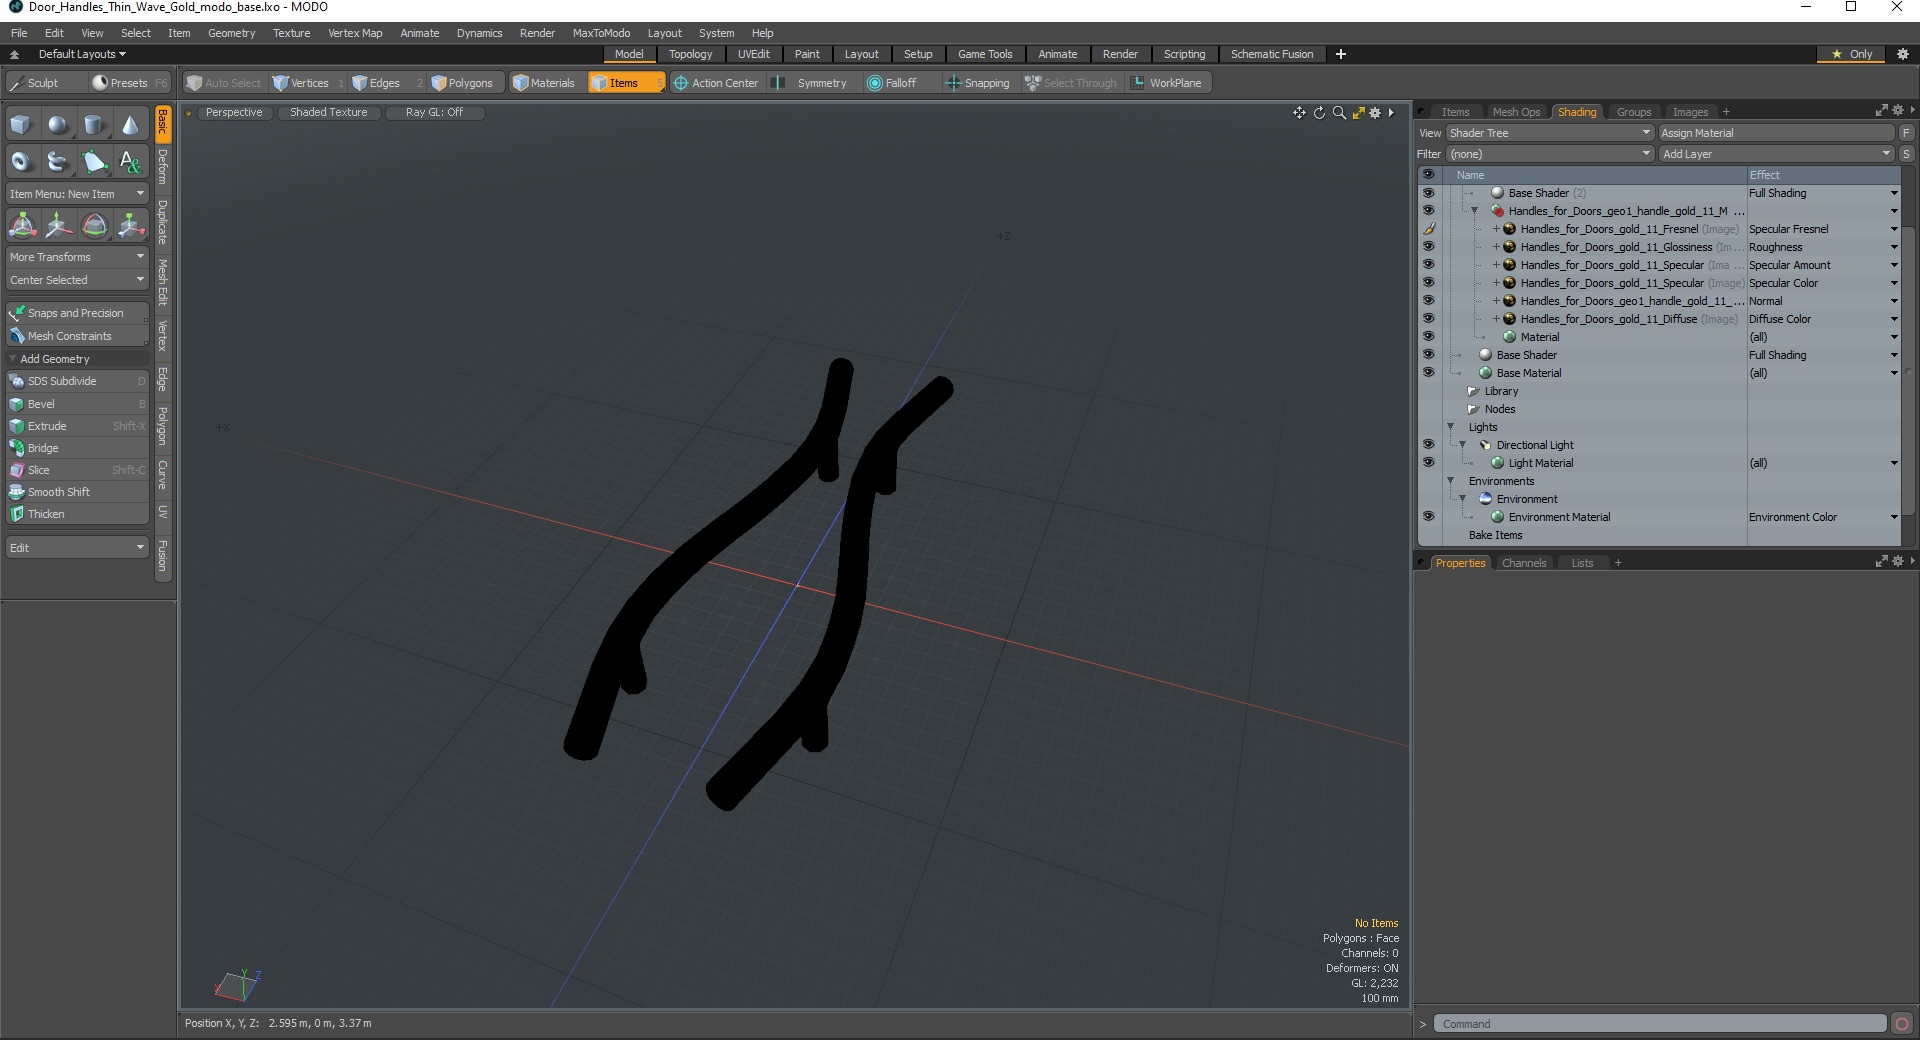Toggle visibility of Base Material
The width and height of the screenshot is (1920, 1040).
[1428, 373]
